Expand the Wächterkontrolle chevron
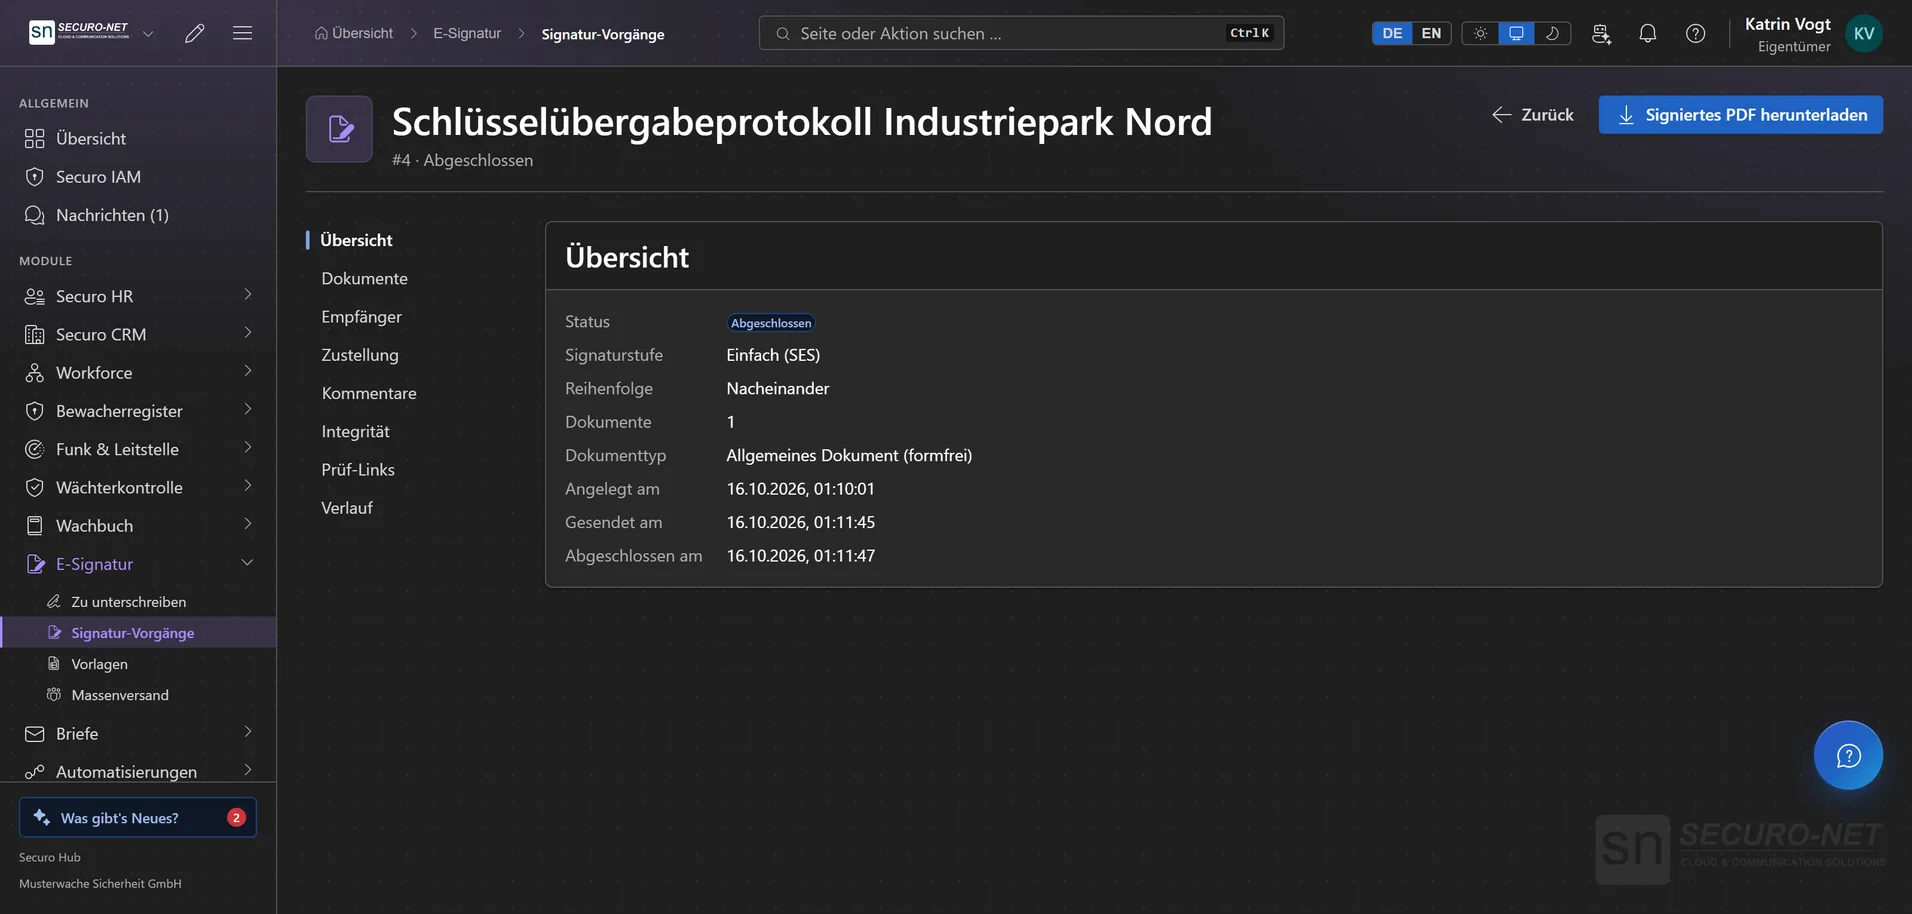 [x=248, y=486]
